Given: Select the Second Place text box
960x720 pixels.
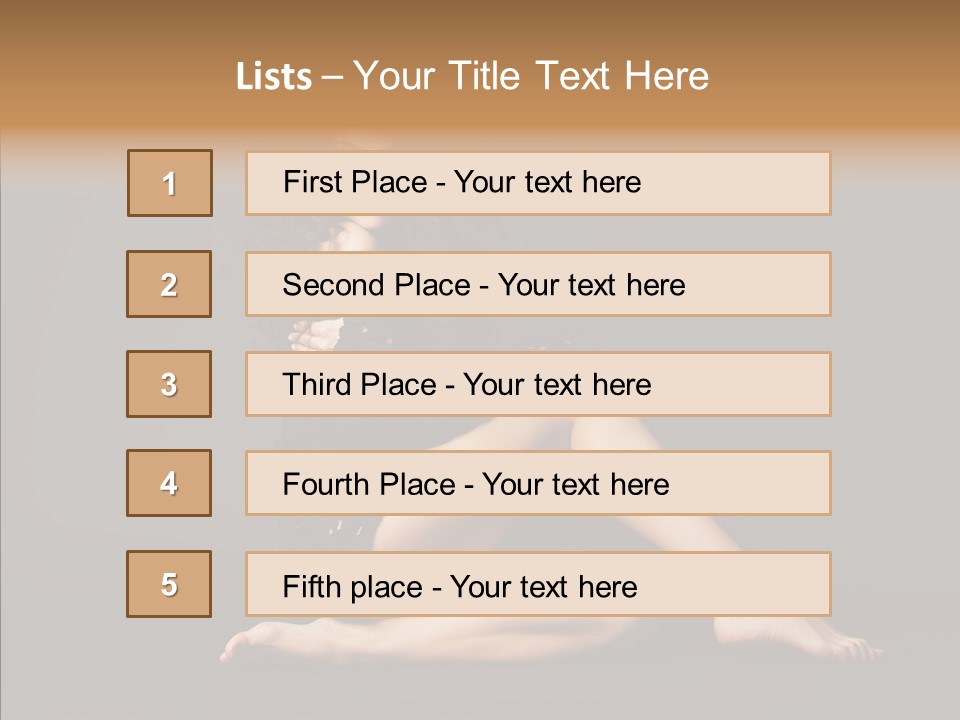Looking at the screenshot, I should [x=538, y=284].
